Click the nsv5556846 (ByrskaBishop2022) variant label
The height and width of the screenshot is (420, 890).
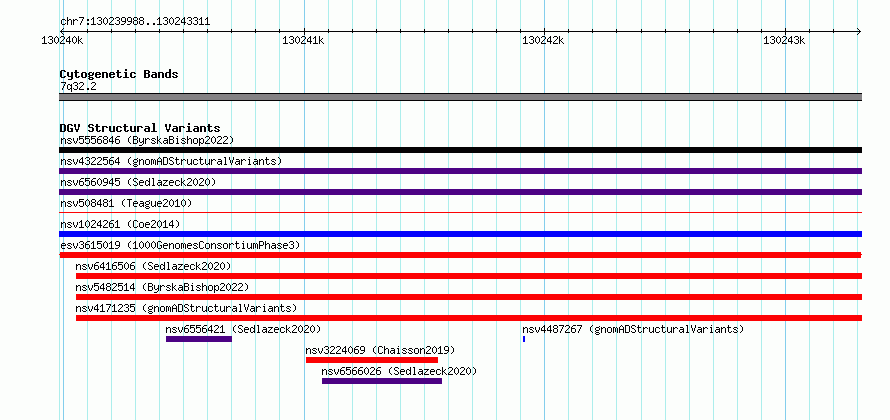[x=147, y=140]
